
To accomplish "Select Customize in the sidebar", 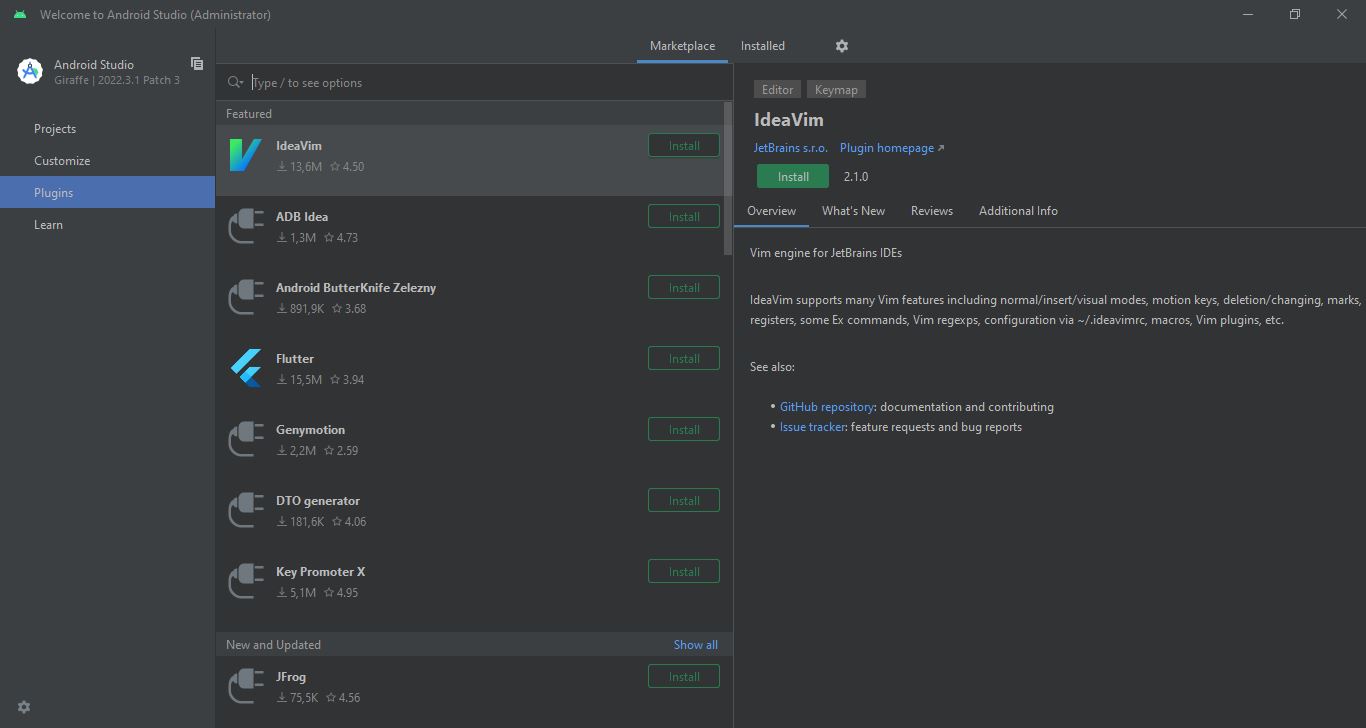I will [x=107, y=161].
